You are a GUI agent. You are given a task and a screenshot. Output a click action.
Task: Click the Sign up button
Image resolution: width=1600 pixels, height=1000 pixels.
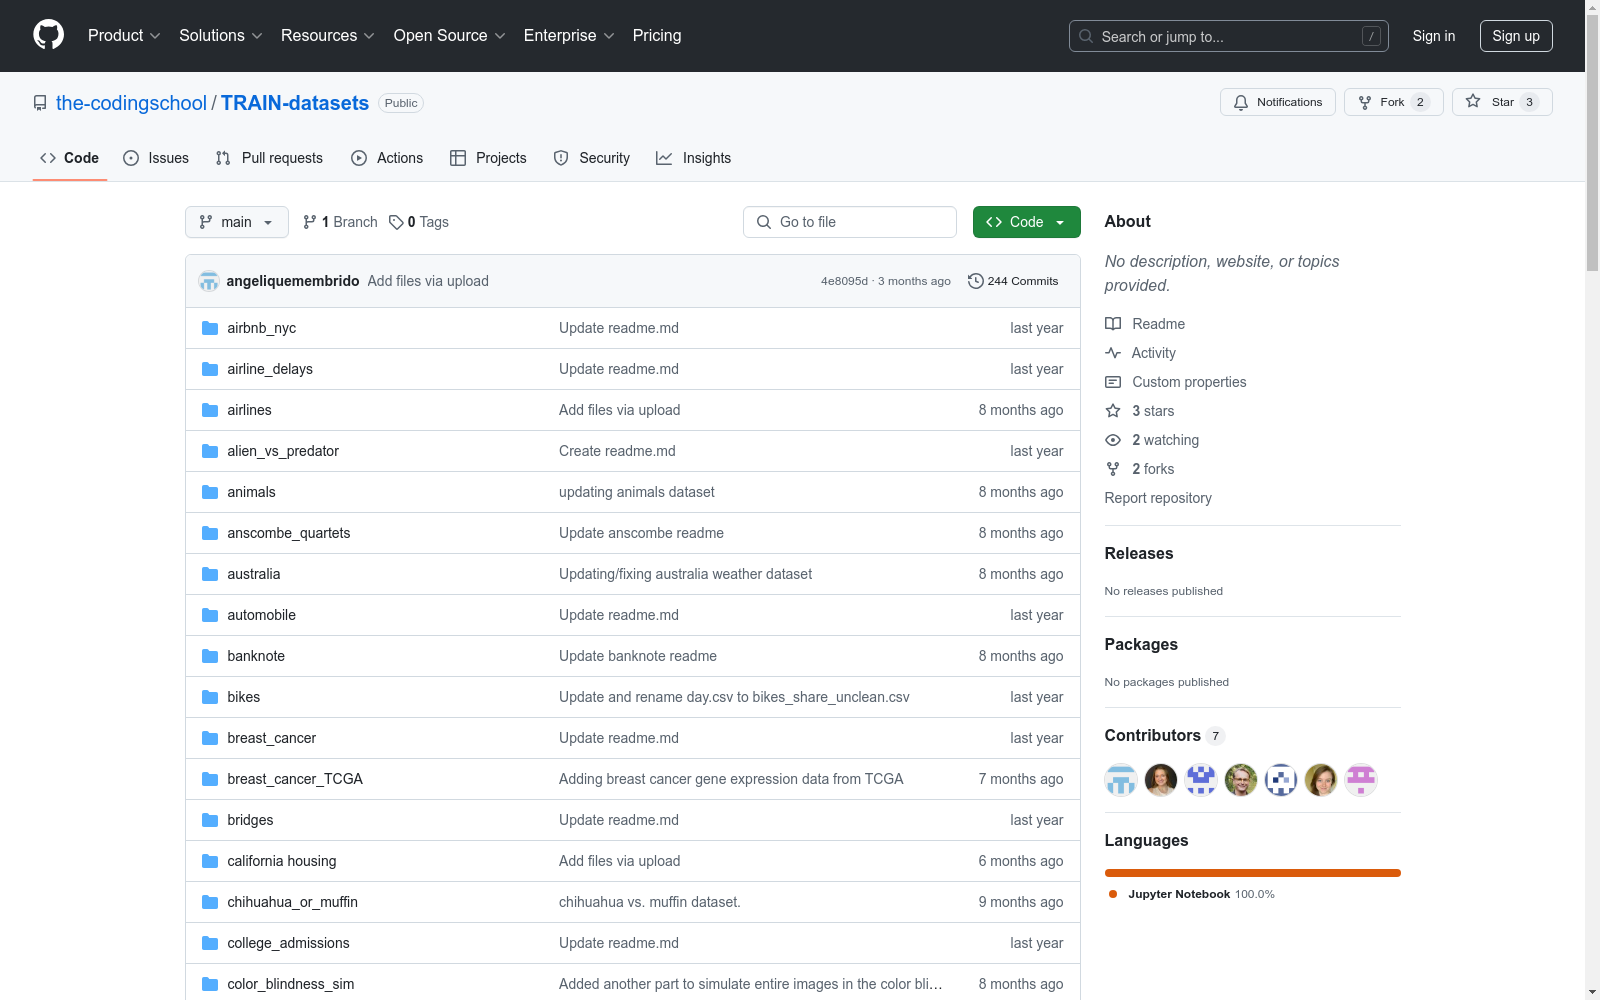(x=1516, y=36)
